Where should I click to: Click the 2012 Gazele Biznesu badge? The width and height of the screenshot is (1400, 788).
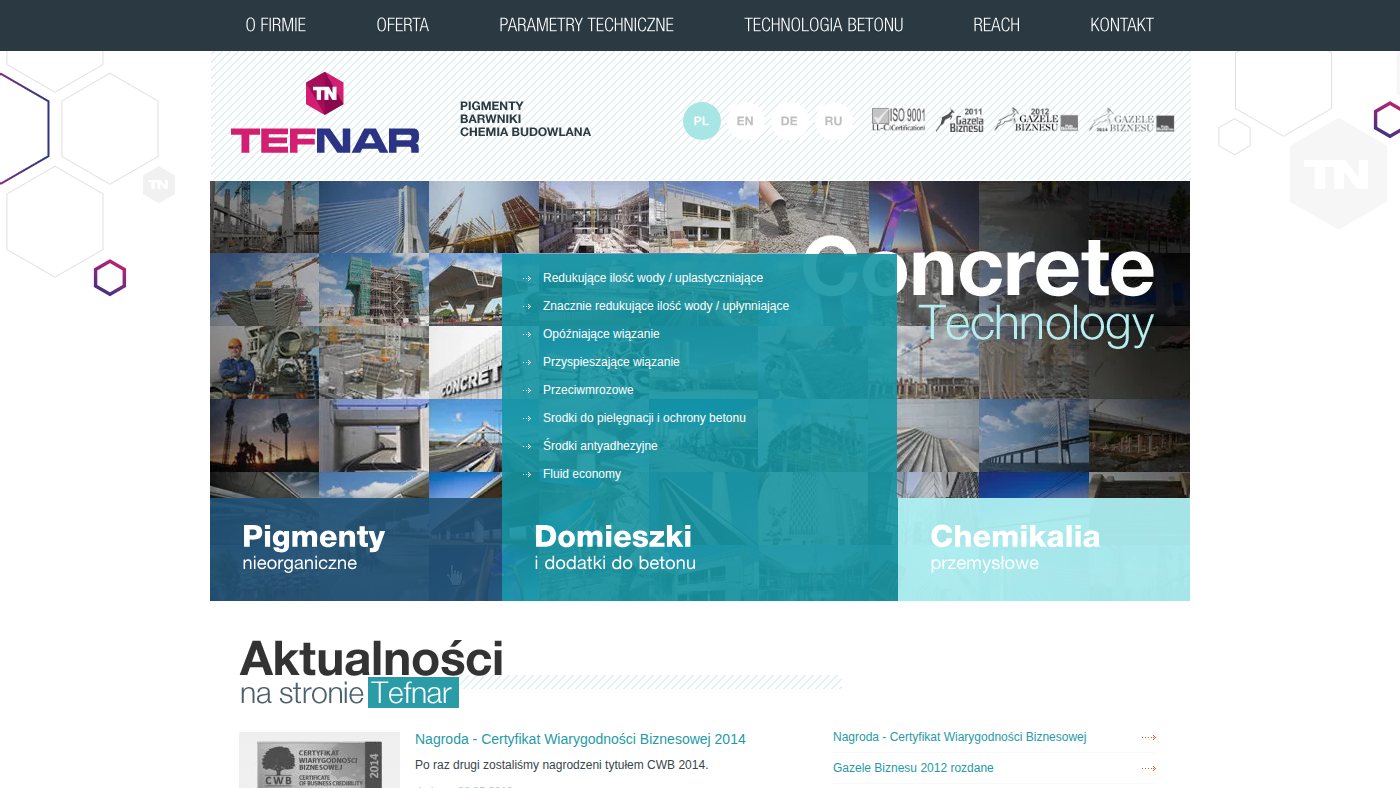click(x=1036, y=120)
